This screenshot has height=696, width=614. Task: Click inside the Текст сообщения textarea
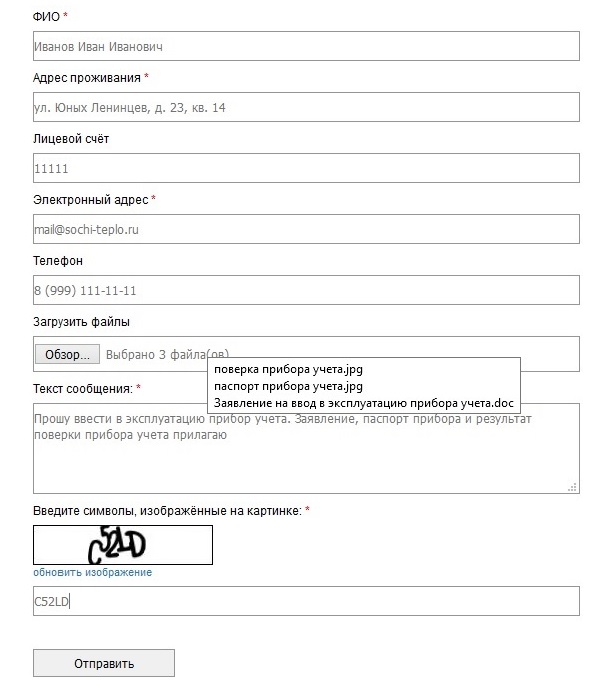tap(306, 460)
